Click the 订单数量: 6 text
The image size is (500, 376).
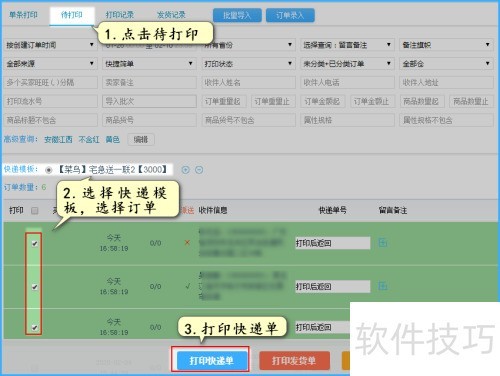[x=25, y=187]
